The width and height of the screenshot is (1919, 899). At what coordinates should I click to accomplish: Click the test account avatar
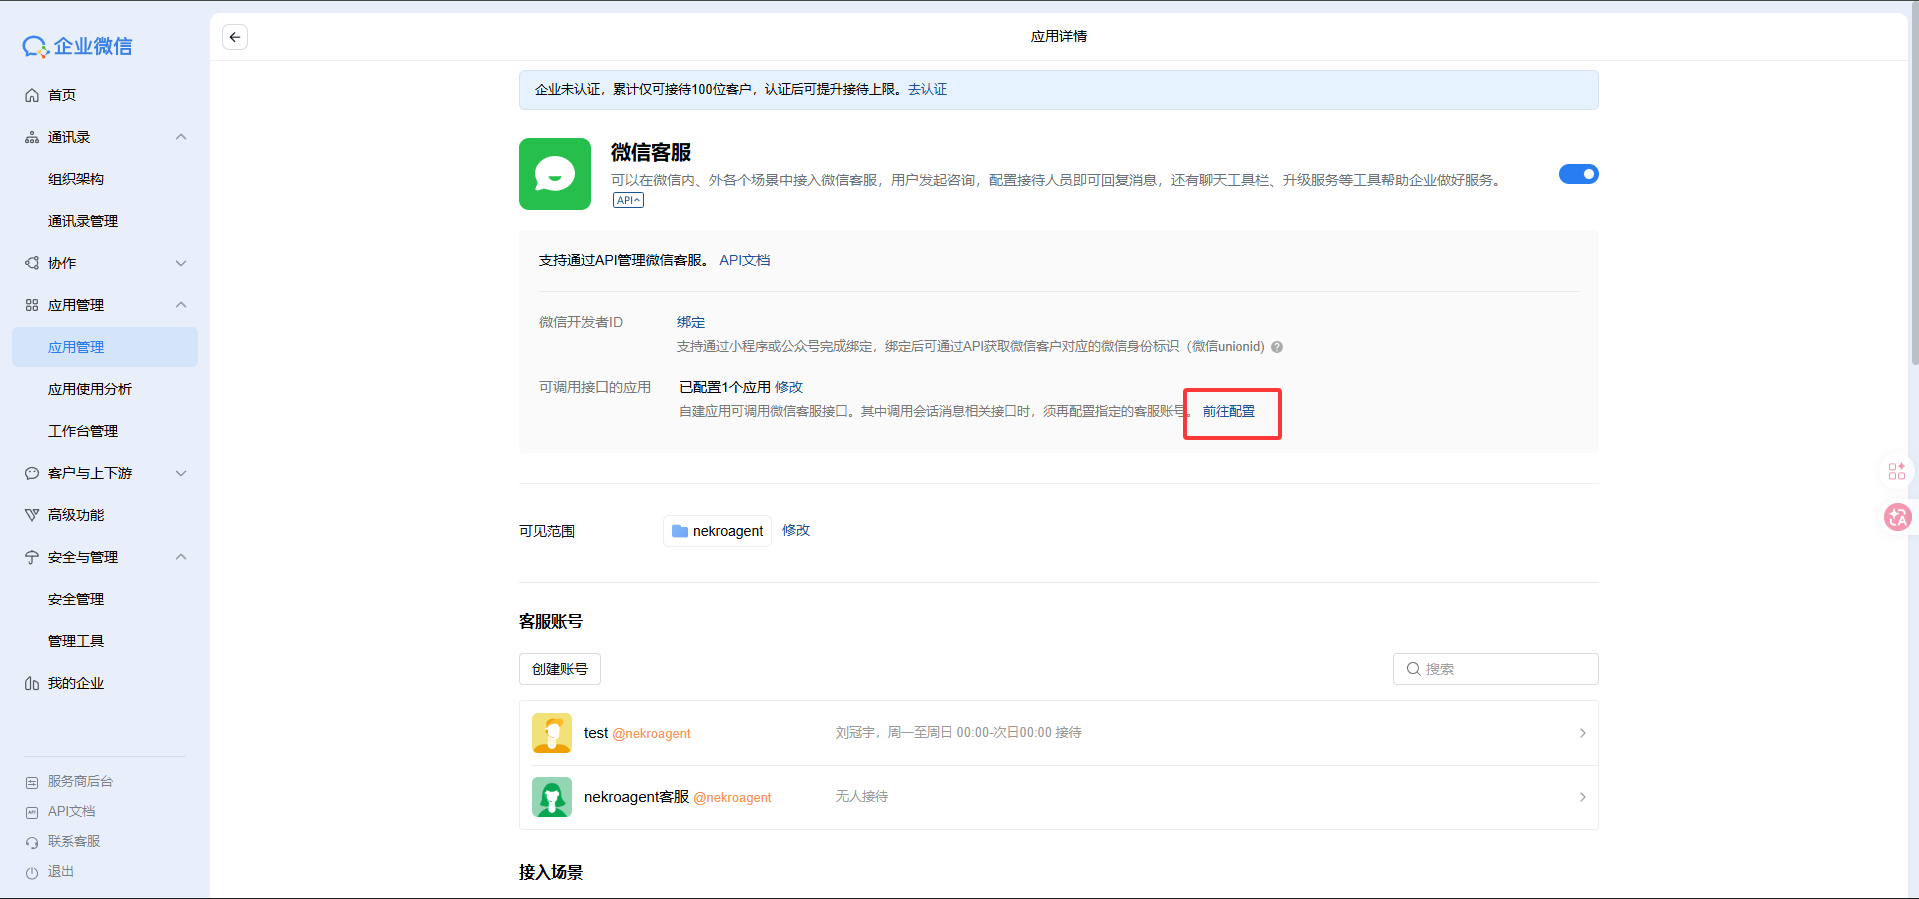[x=552, y=733]
